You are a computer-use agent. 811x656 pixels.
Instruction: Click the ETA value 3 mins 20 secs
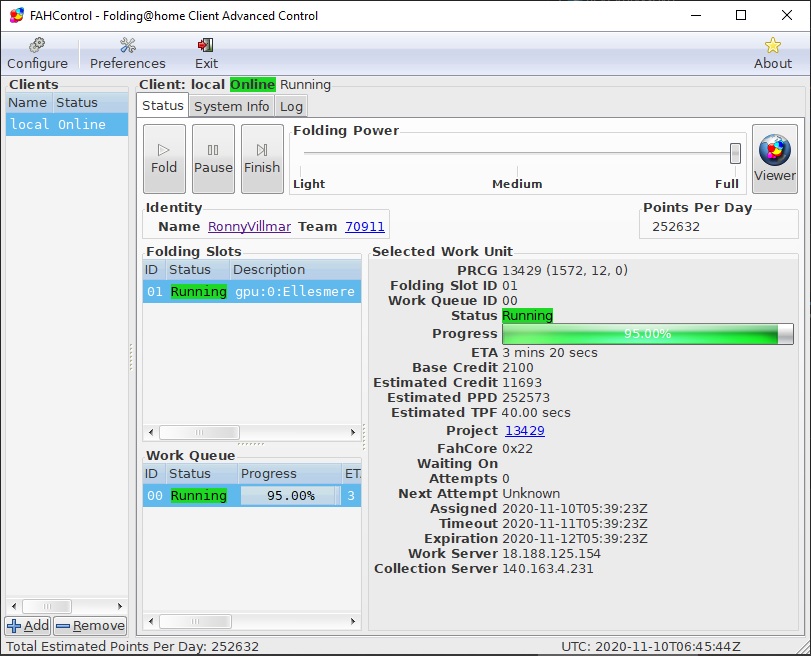coord(550,352)
